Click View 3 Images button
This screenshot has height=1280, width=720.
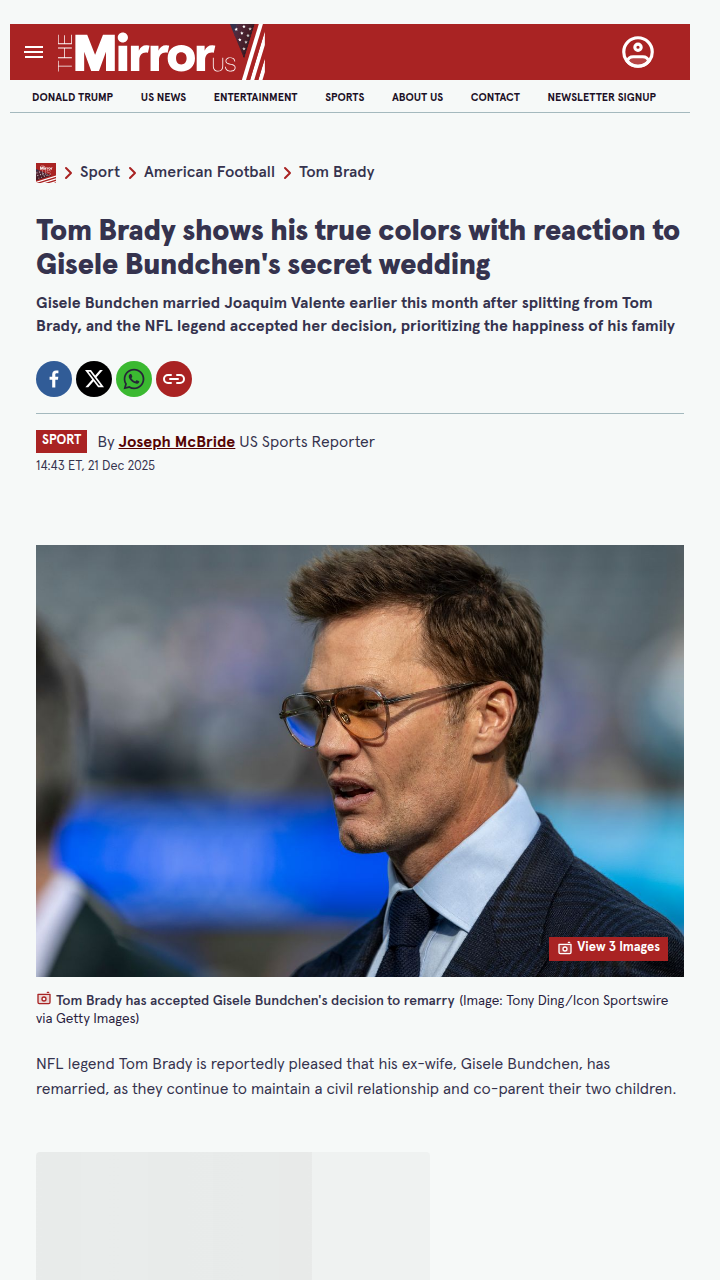(608, 948)
